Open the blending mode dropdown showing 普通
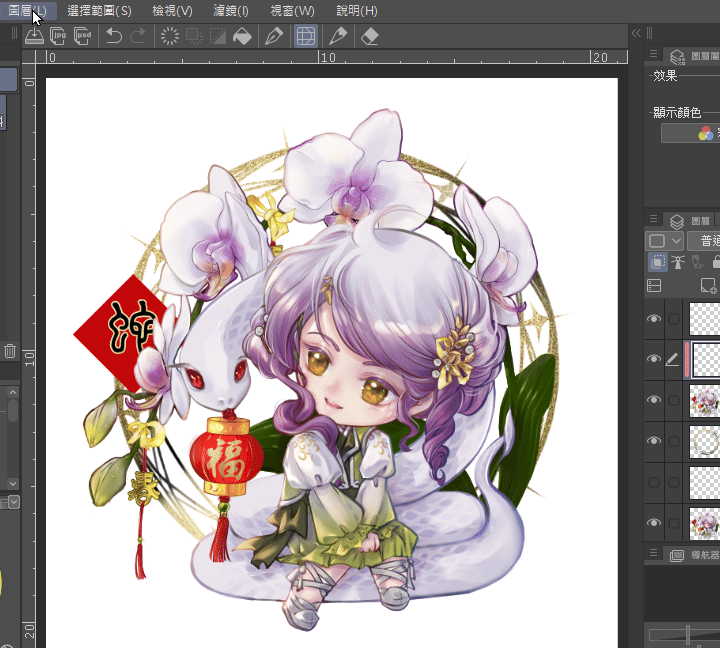This screenshot has height=648, width=720. [704, 241]
